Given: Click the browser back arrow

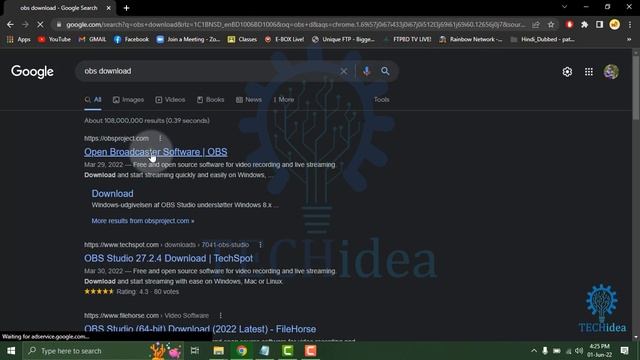Looking at the screenshot, I should 10,24.
